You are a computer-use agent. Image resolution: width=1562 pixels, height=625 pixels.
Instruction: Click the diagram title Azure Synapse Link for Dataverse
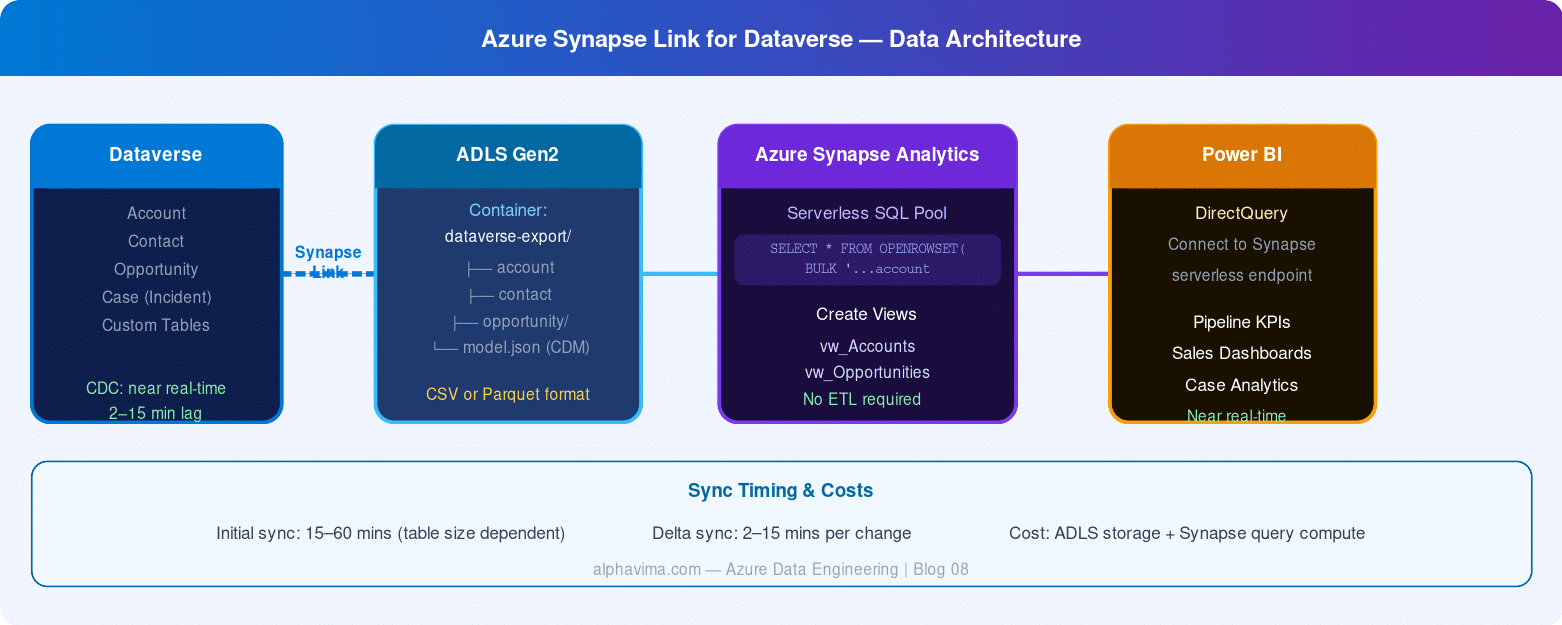pyautogui.click(x=781, y=39)
